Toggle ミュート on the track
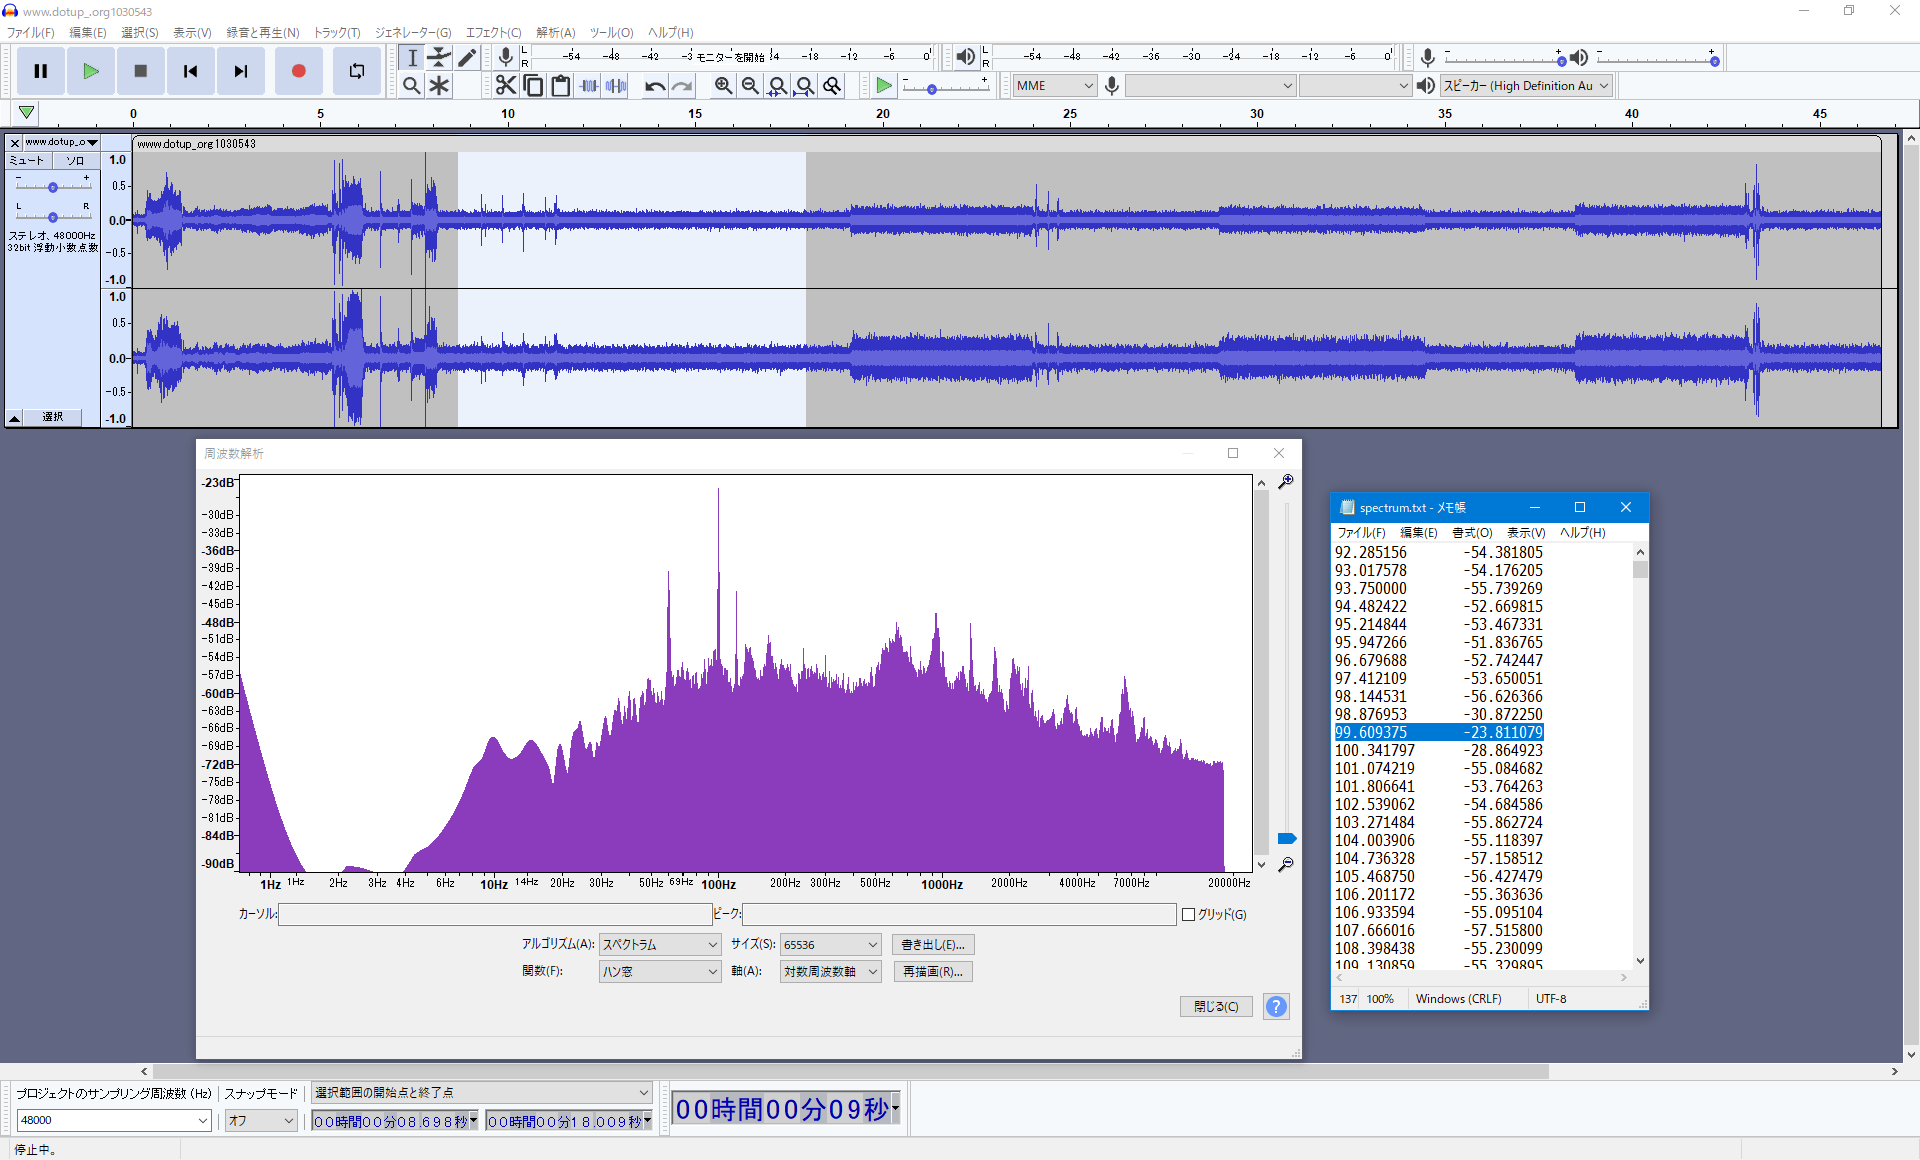 [x=28, y=161]
